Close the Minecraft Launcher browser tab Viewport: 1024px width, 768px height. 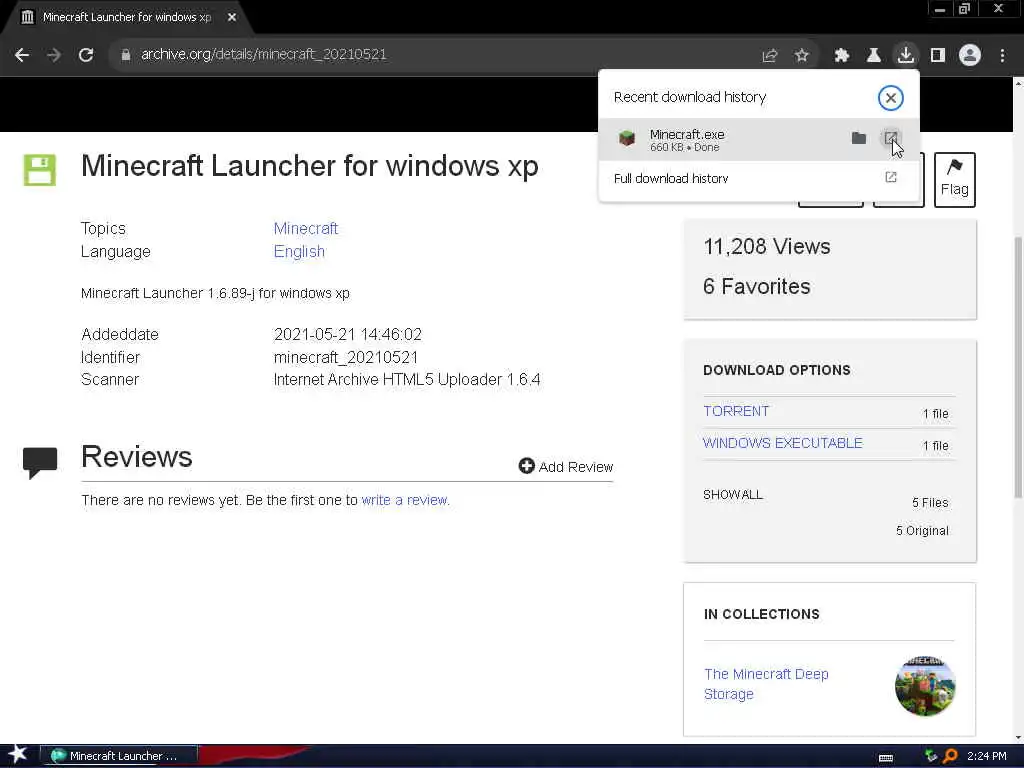tap(232, 18)
